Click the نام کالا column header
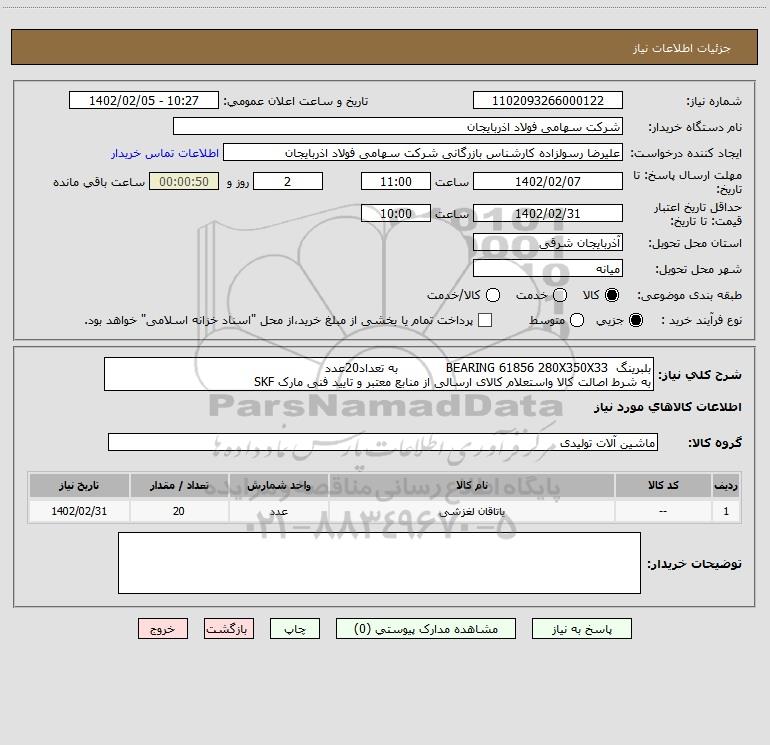 coord(471,485)
